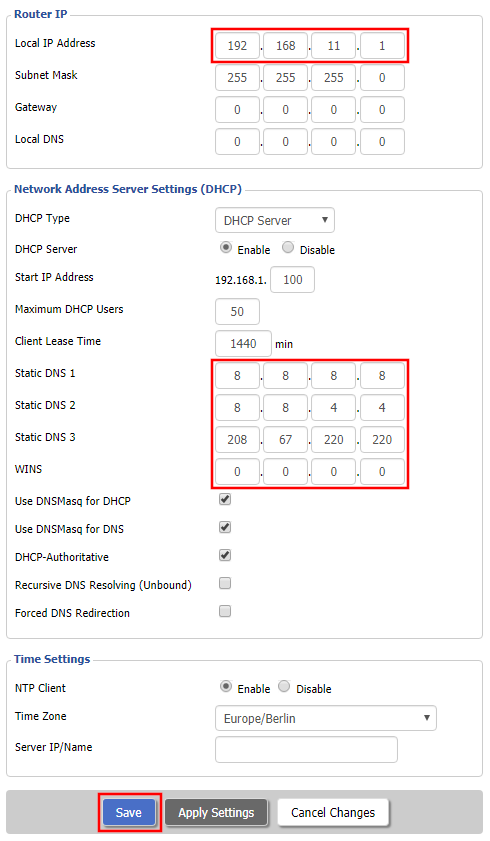Viewport: 490px width, 841px height.
Task: Click the Start IP Address last octet field
Action: click(x=292, y=279)
